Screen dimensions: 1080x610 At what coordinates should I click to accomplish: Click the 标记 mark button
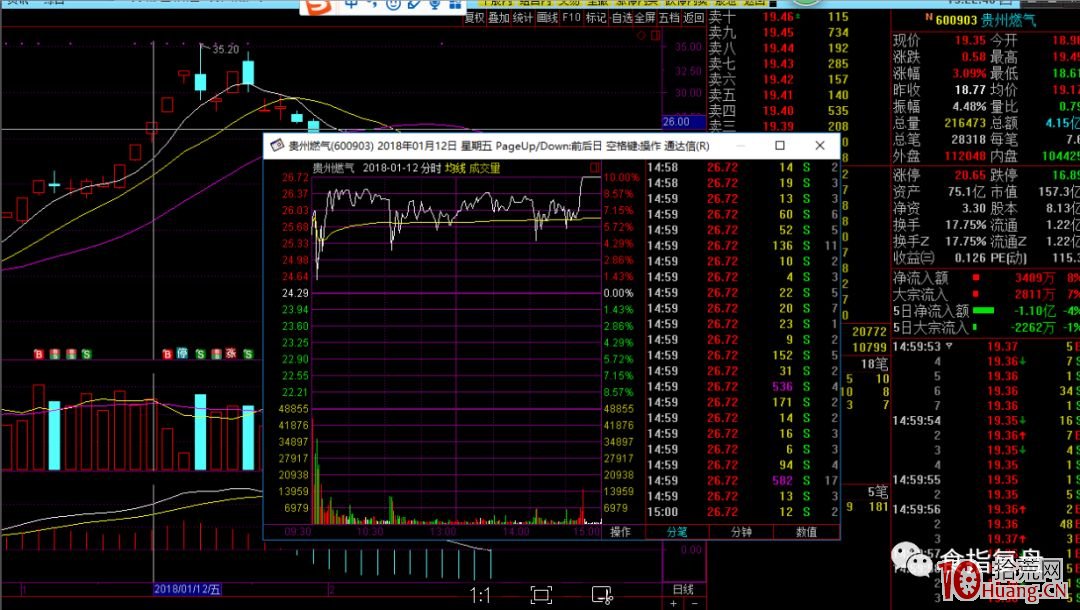click(x=596, y=17)
